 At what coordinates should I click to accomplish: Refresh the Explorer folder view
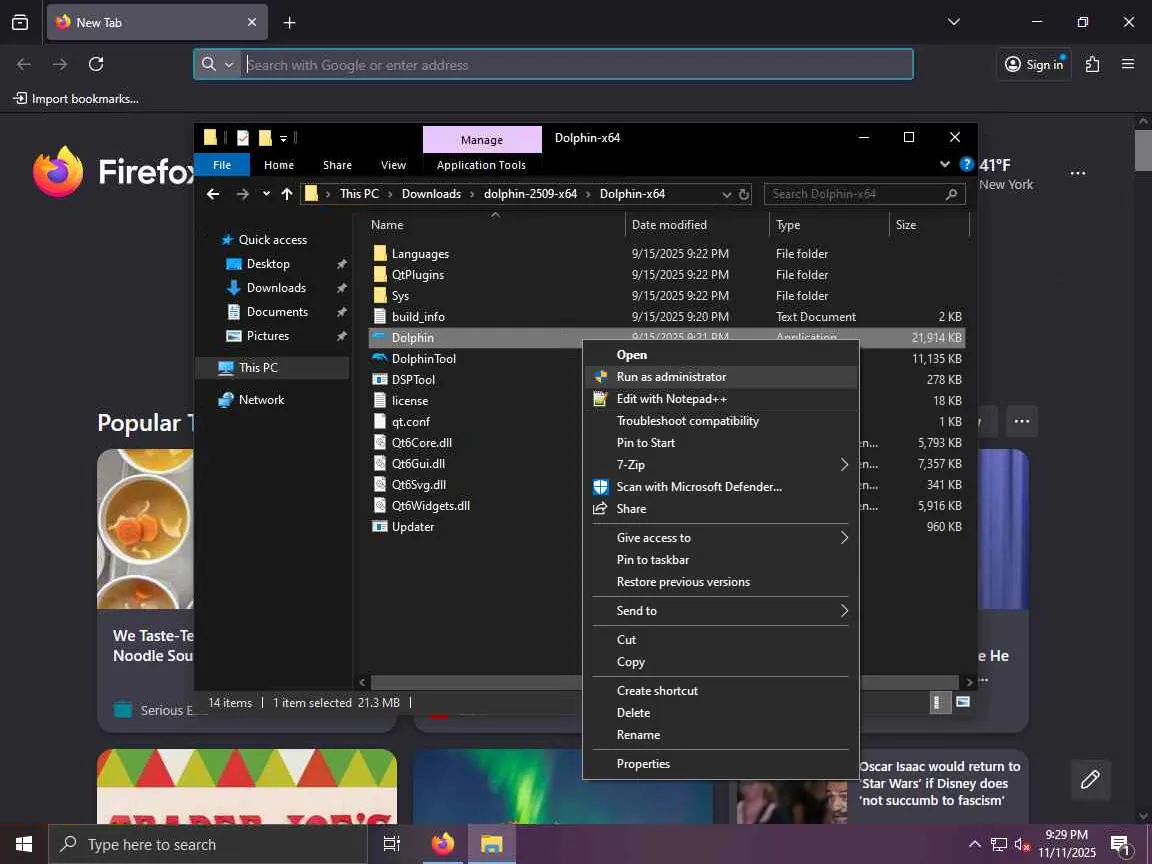[744, 194]
